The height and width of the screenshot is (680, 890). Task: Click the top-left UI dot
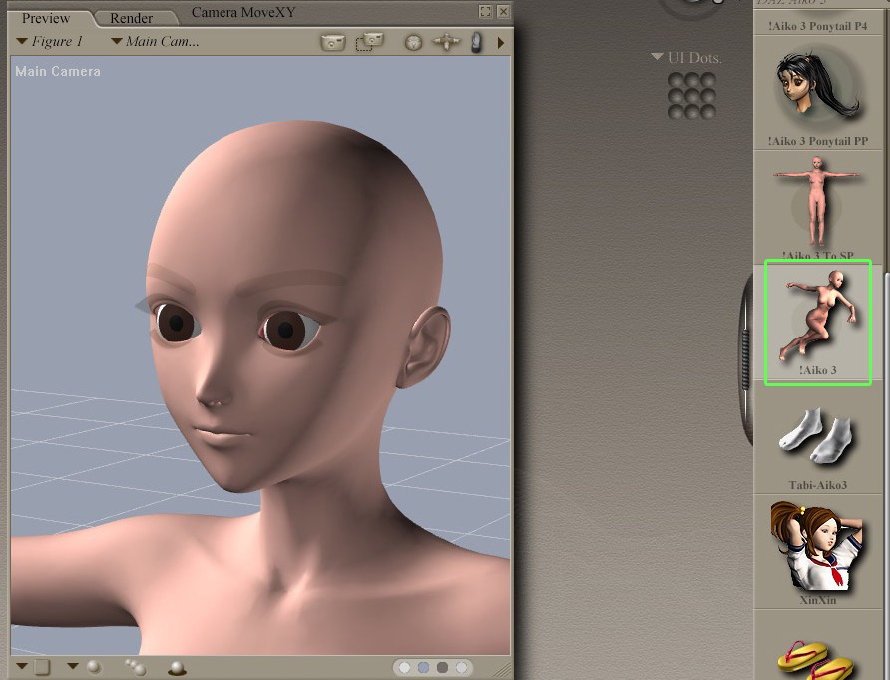675,80
